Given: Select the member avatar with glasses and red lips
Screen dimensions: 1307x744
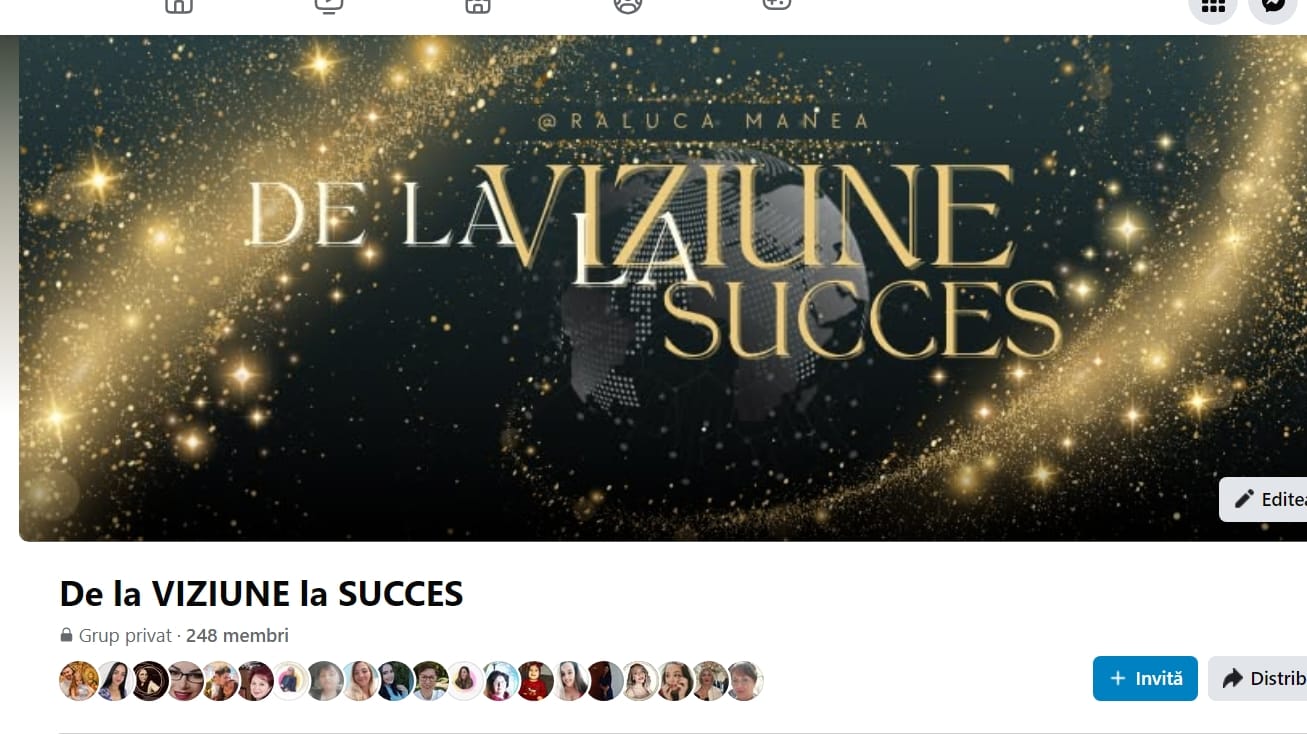Looking at the screenshot, I should (x=185, y=681).
